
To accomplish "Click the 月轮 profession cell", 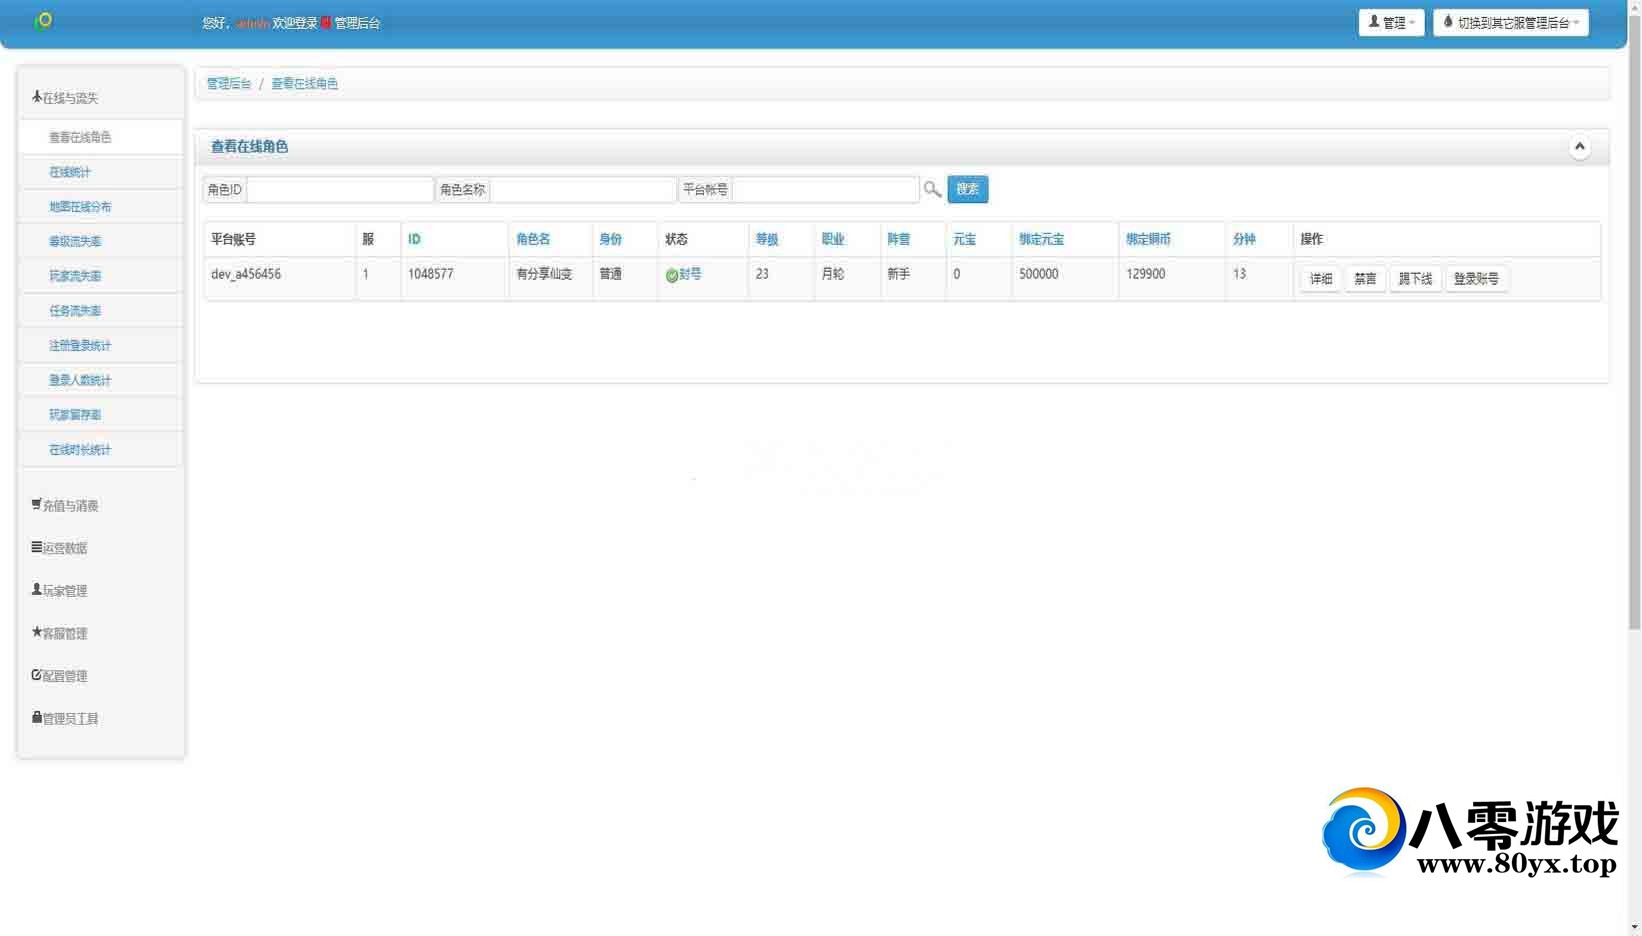I will pos(833,274).
